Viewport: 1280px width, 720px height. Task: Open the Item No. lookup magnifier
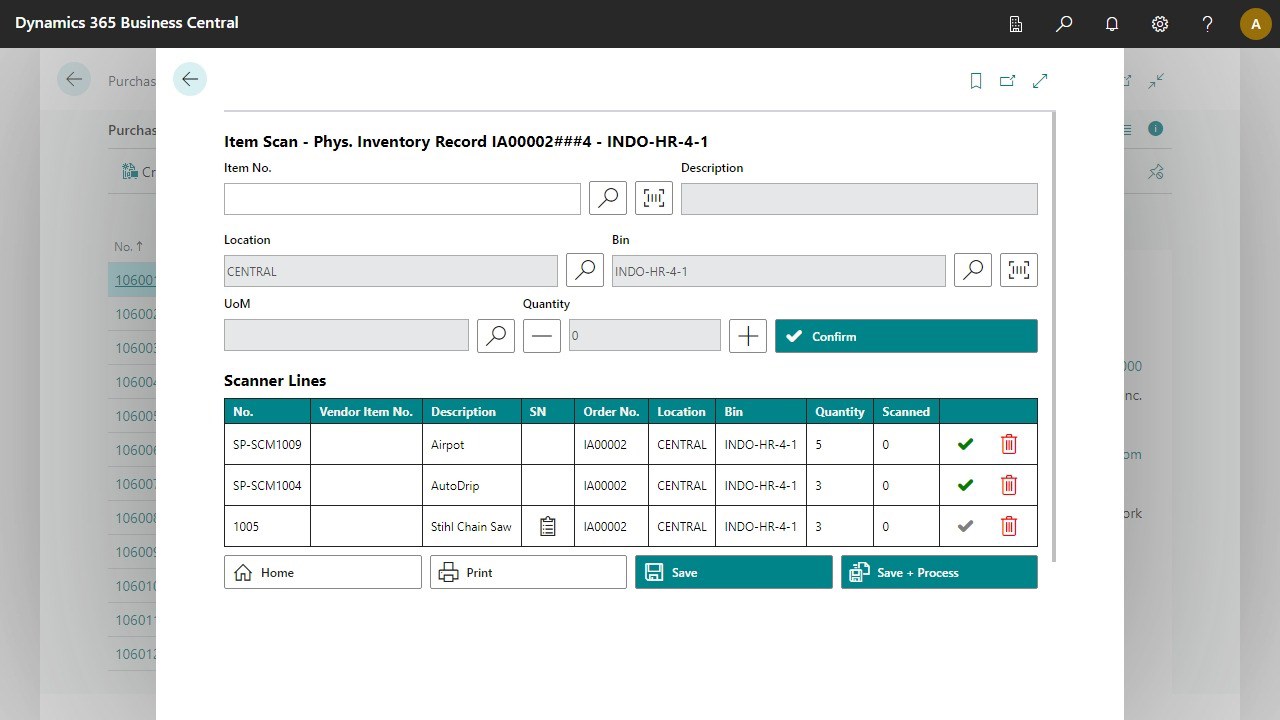(607, 198)
